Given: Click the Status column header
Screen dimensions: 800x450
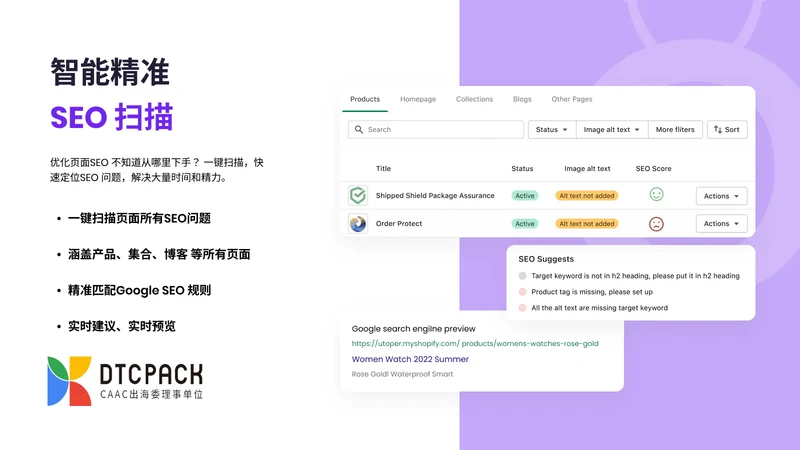Looking at the screenshot, I should coord(522,168).
